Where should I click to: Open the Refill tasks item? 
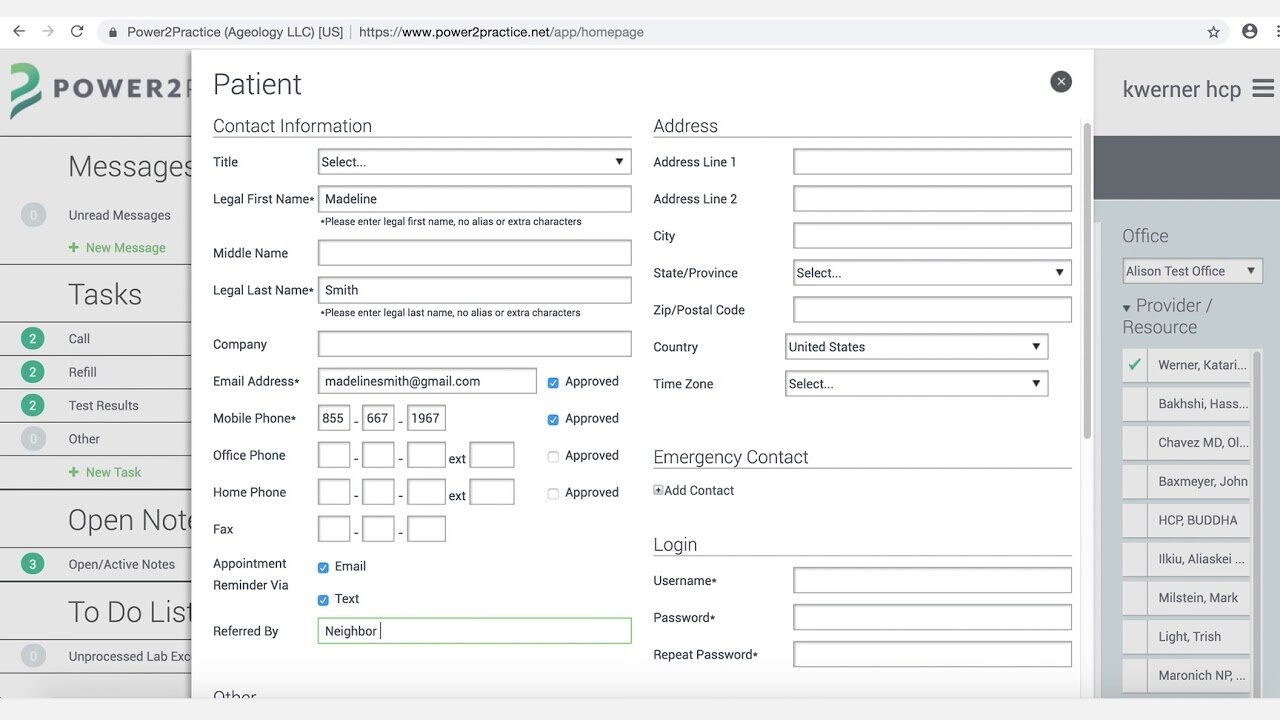click(x=83, y=372)
